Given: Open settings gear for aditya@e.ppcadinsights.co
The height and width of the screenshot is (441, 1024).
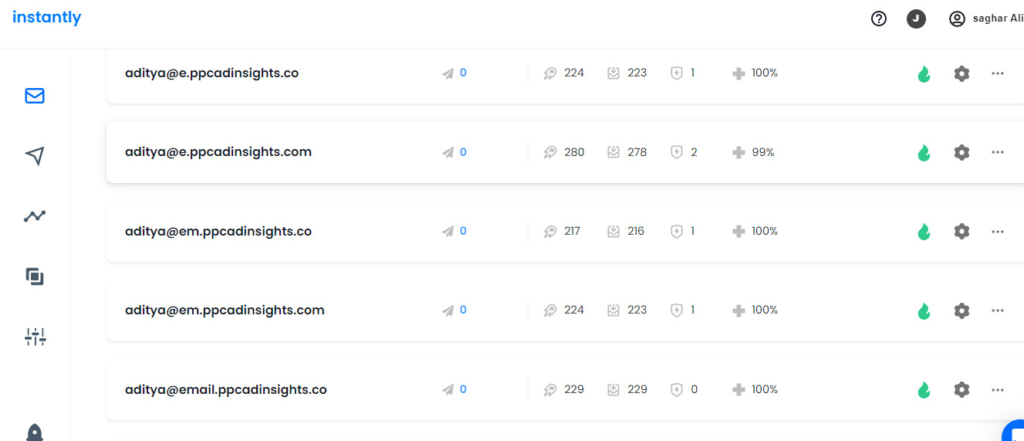Looking at the screenshot, I should [x=961, y=73].
